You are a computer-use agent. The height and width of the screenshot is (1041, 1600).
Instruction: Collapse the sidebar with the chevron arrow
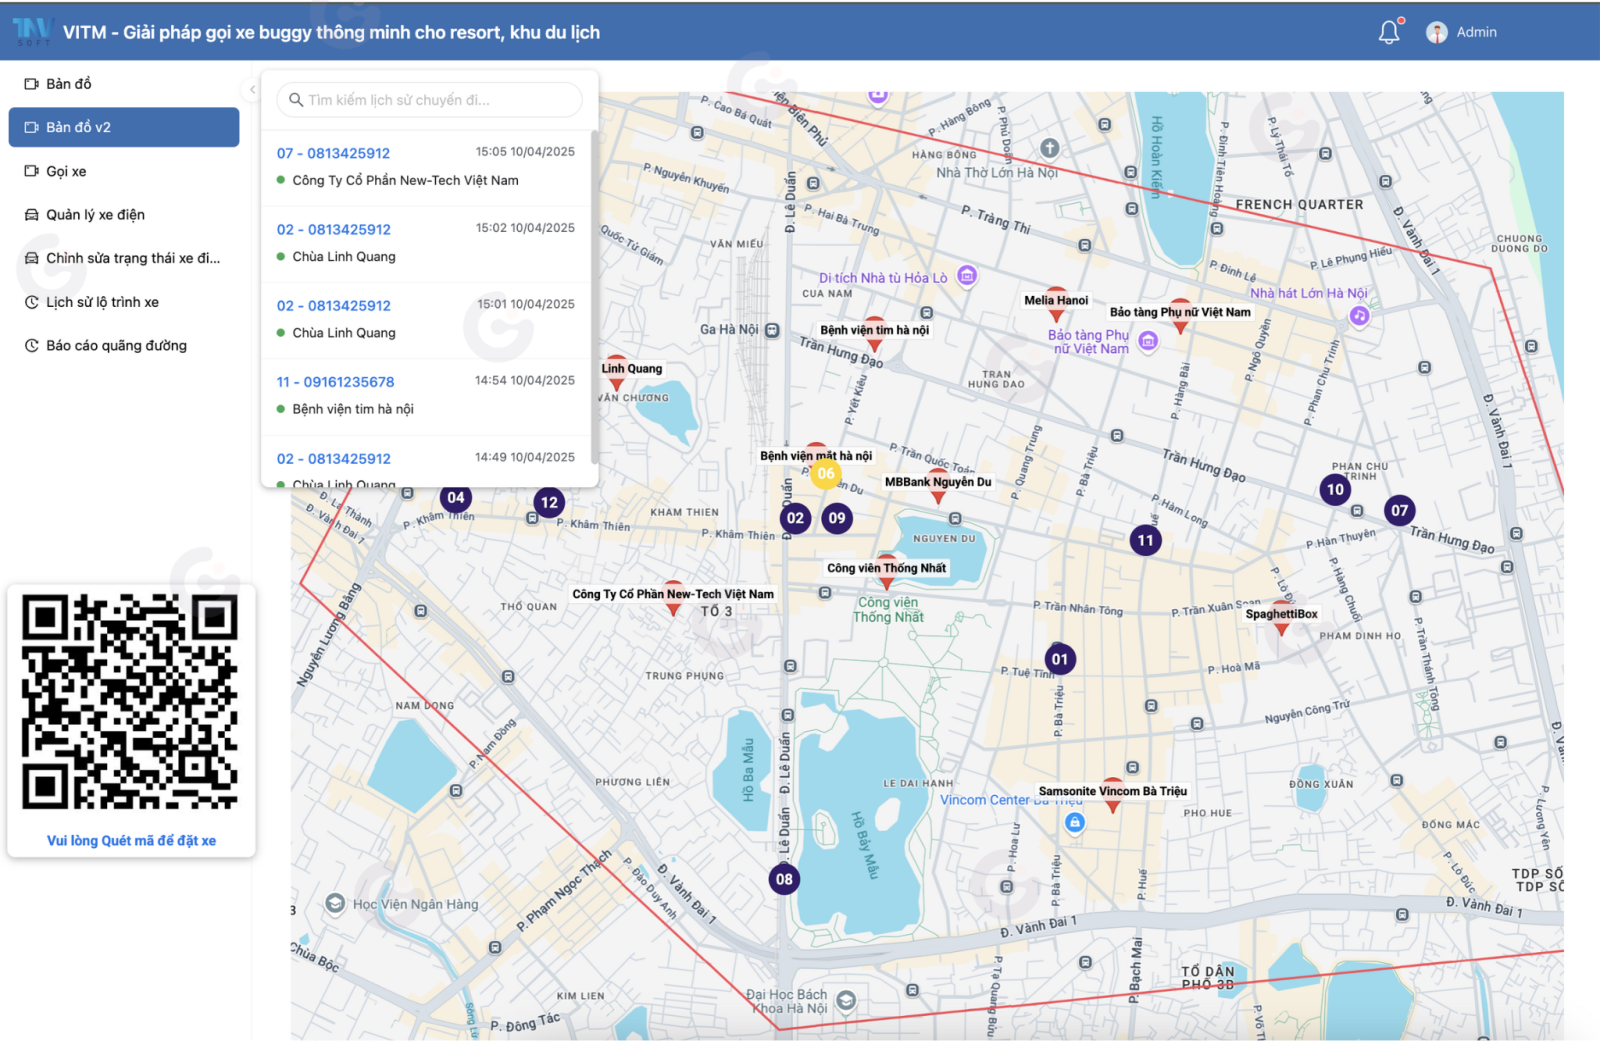pyautogui.click(x=253, y=89)
